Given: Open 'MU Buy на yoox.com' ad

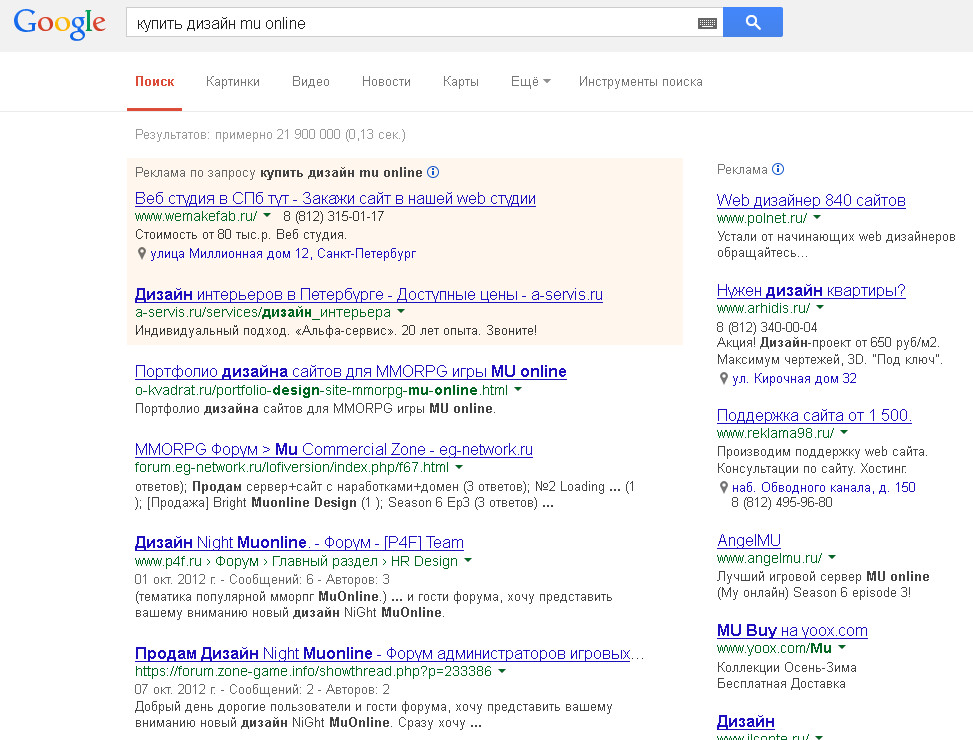Looking at the screenshot, I should (x=792, y=630).
